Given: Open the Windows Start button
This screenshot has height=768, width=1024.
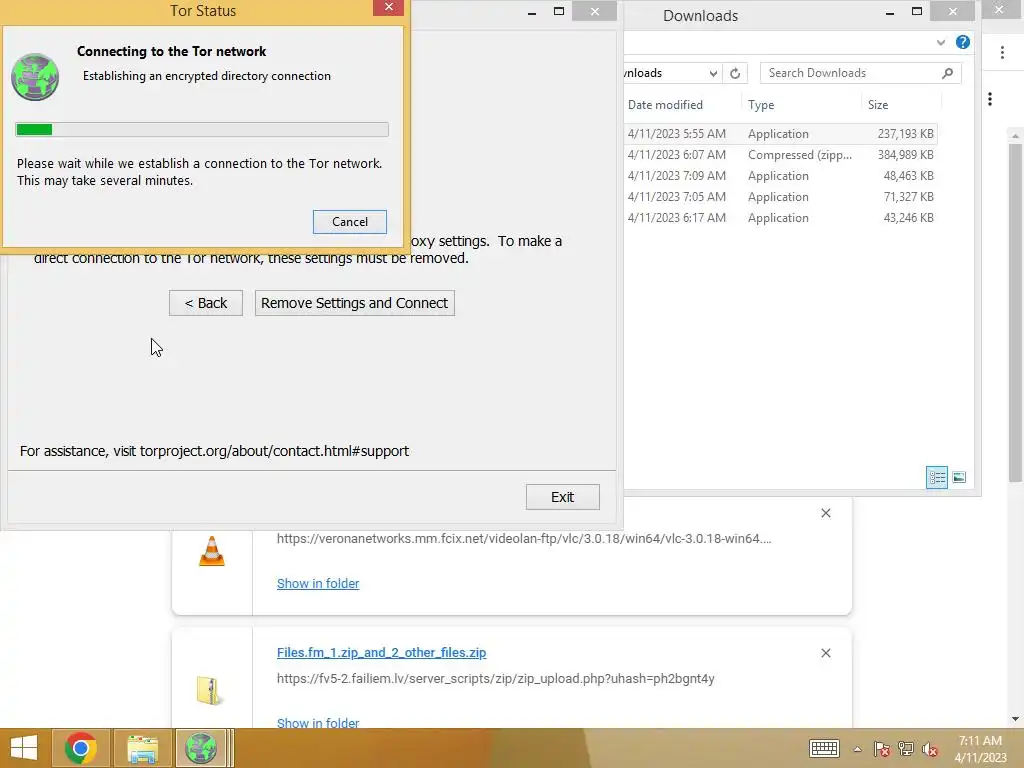Looking at the screenshot, I should point(24,748).
